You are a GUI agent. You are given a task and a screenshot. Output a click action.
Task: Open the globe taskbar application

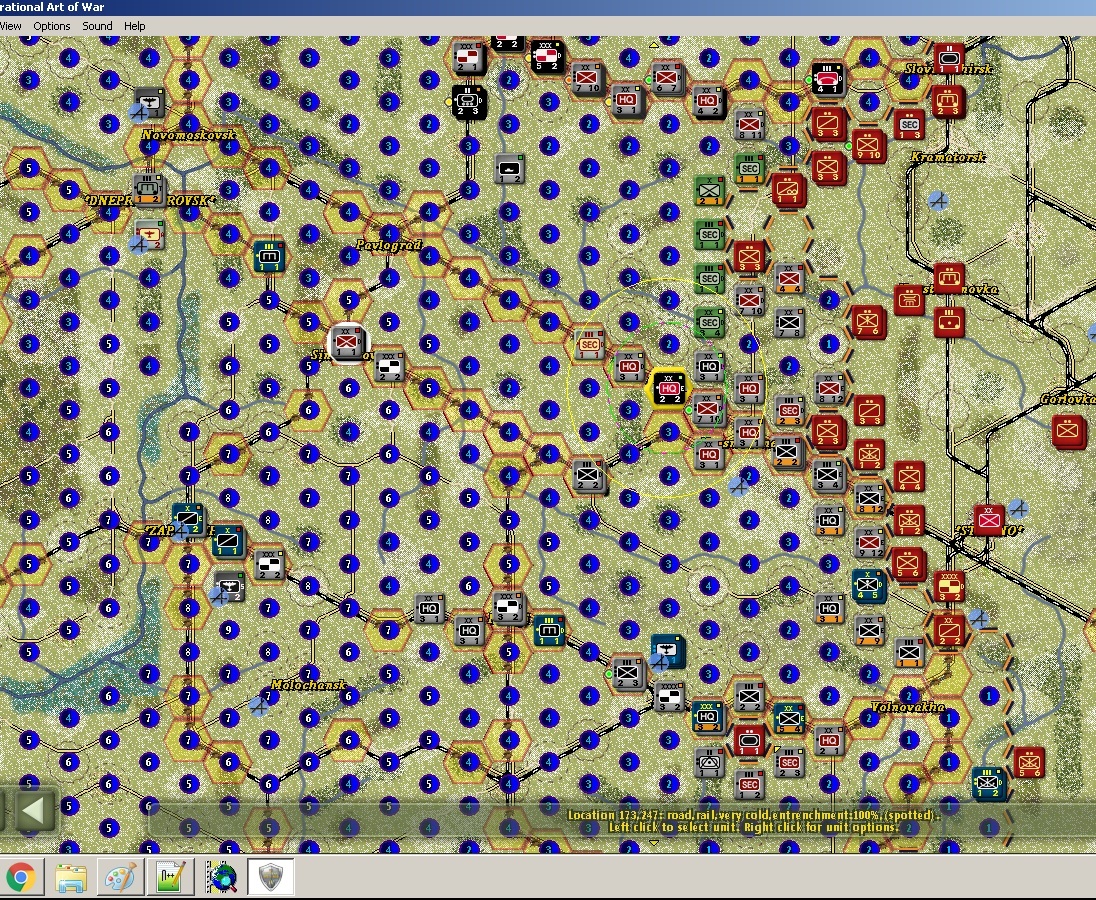click(221, 877)
